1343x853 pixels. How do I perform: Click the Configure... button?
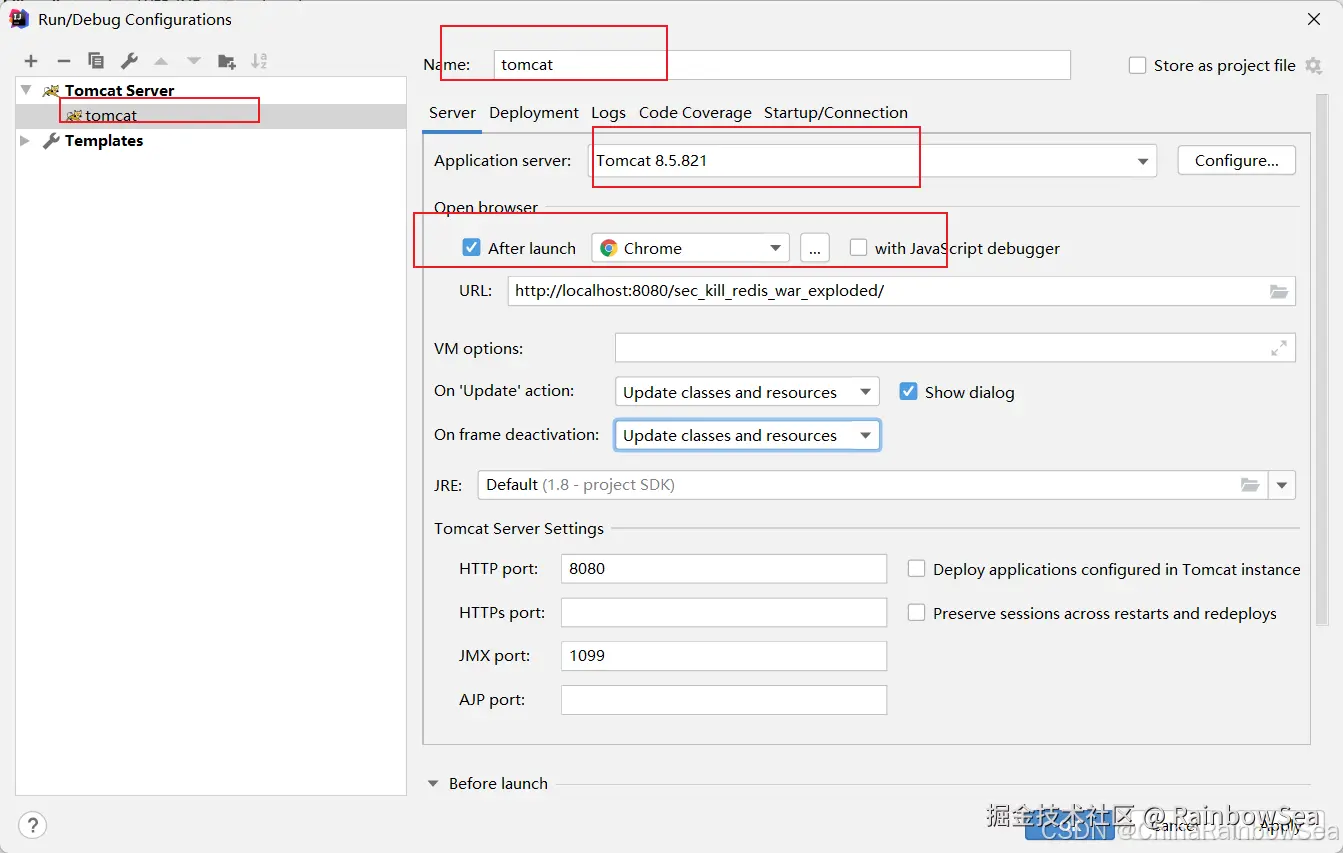[x=1236, y=160]
